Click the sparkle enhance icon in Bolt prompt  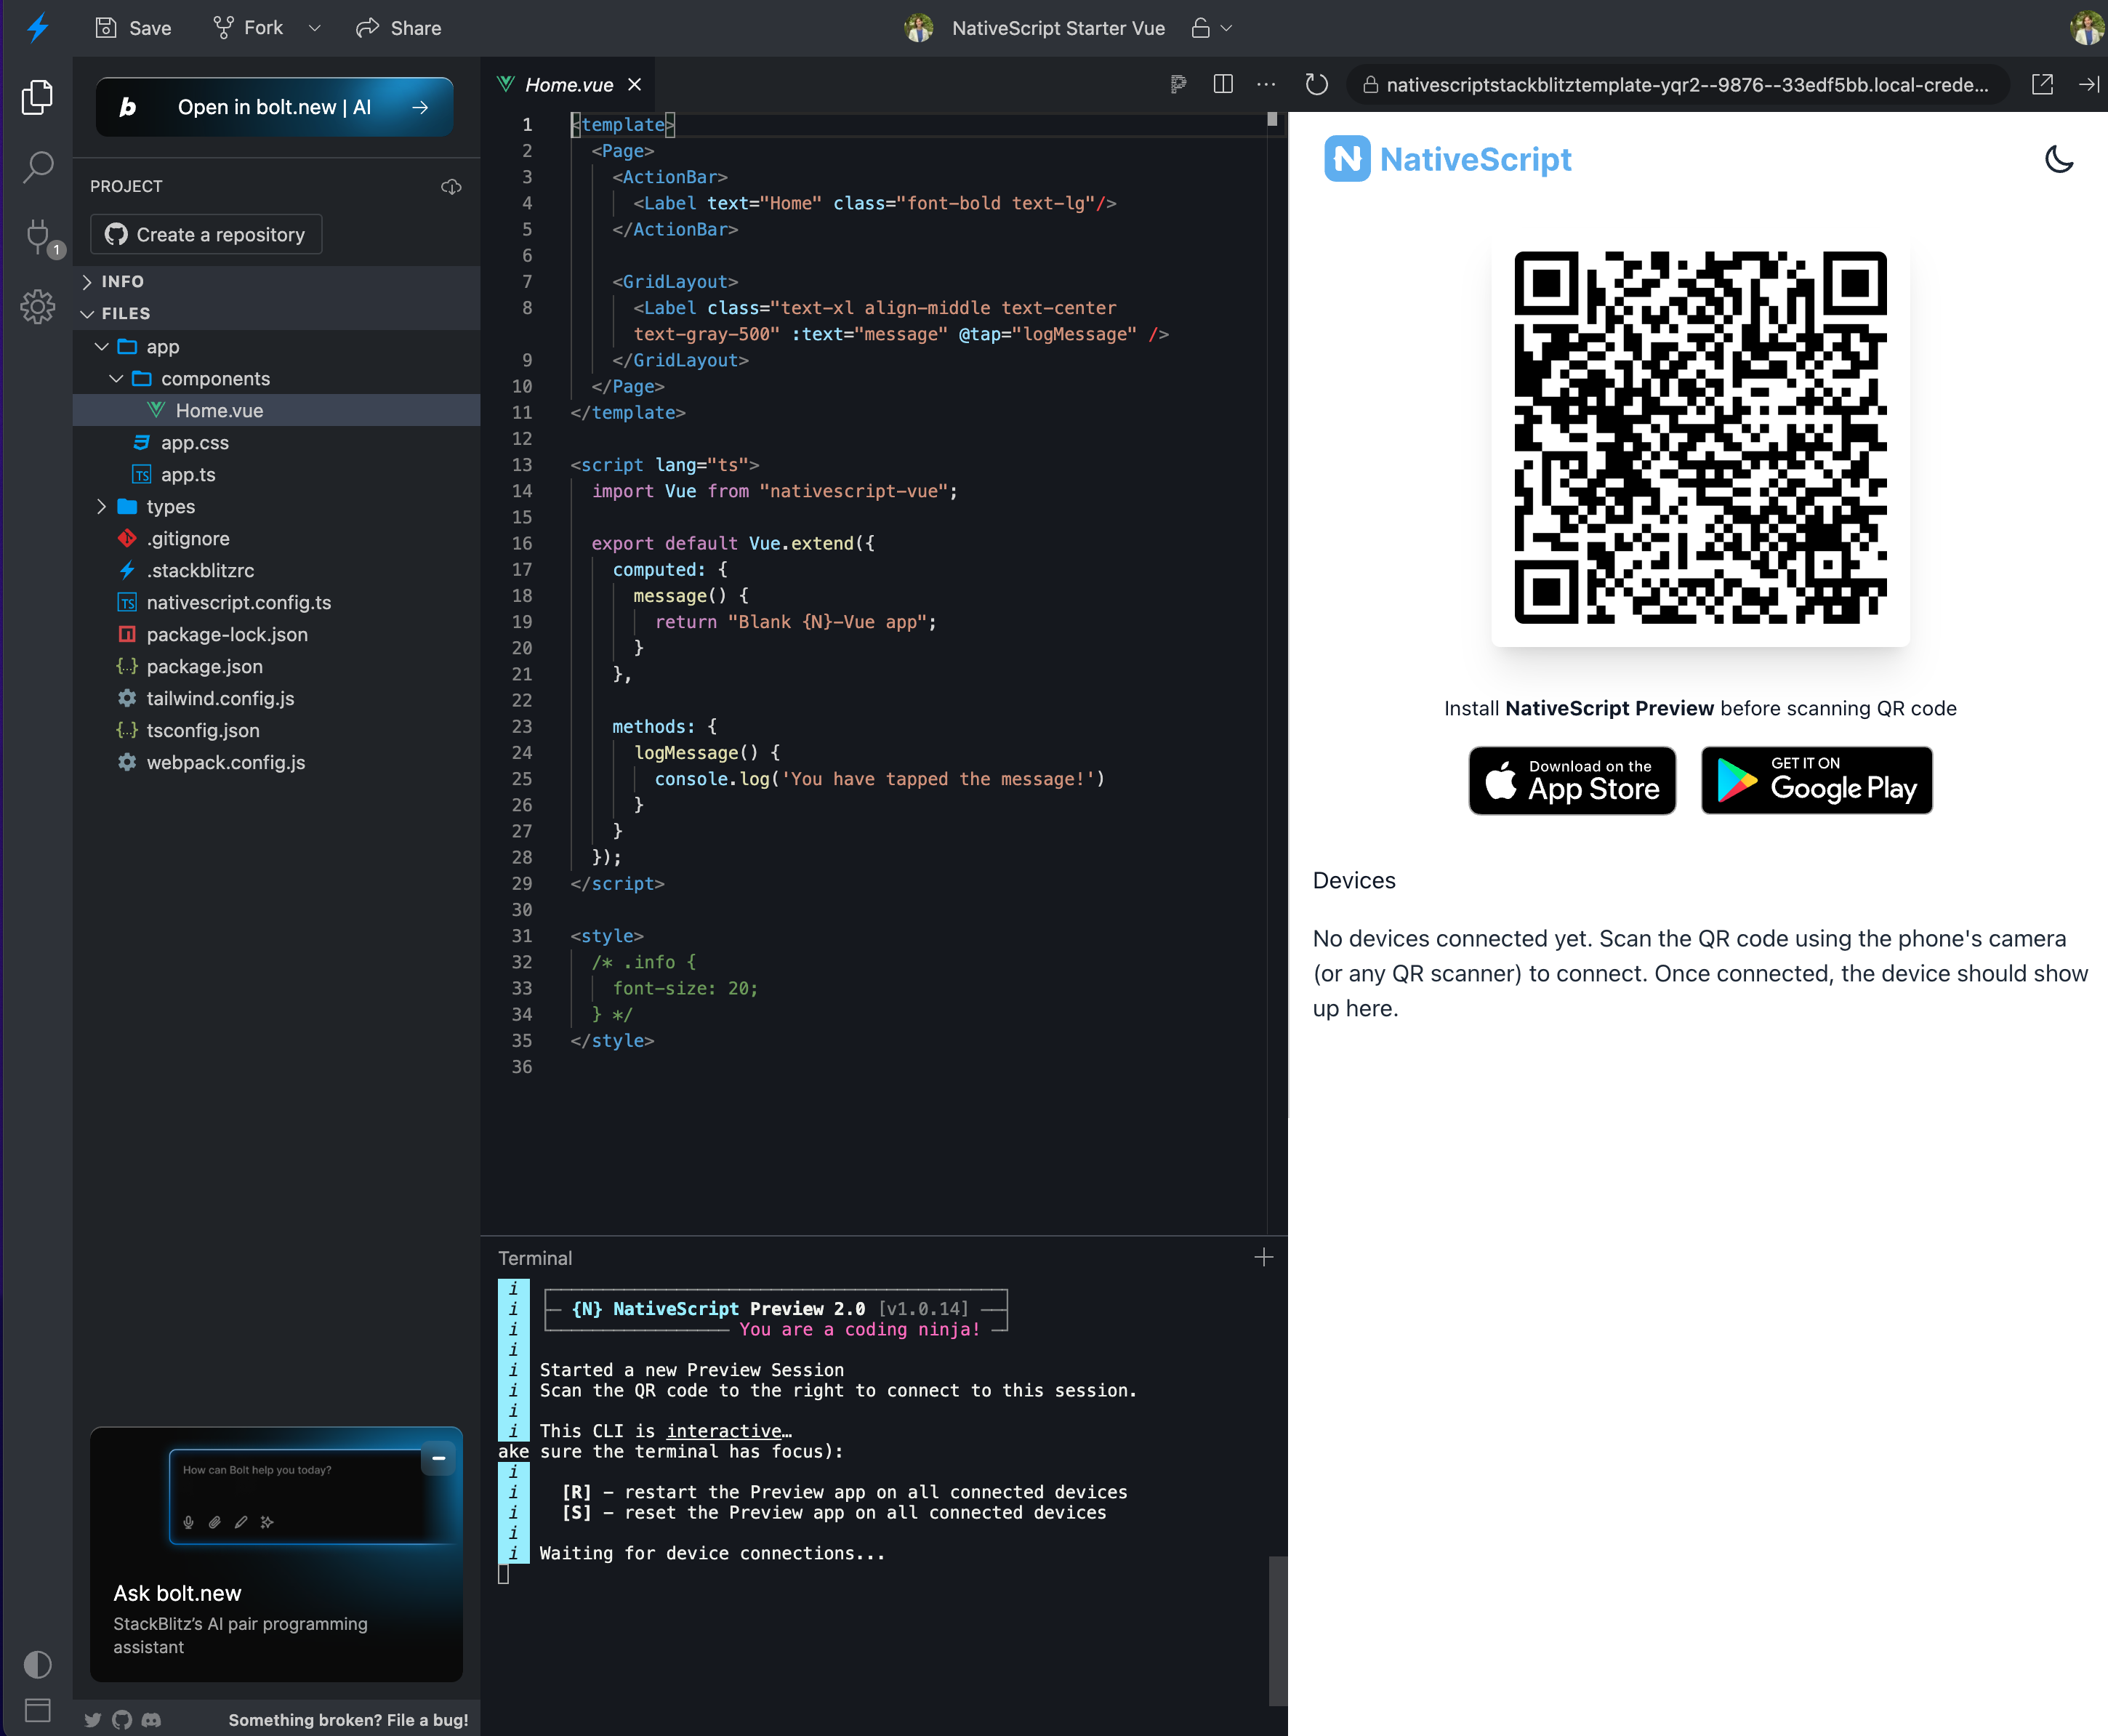point(266,1522)
